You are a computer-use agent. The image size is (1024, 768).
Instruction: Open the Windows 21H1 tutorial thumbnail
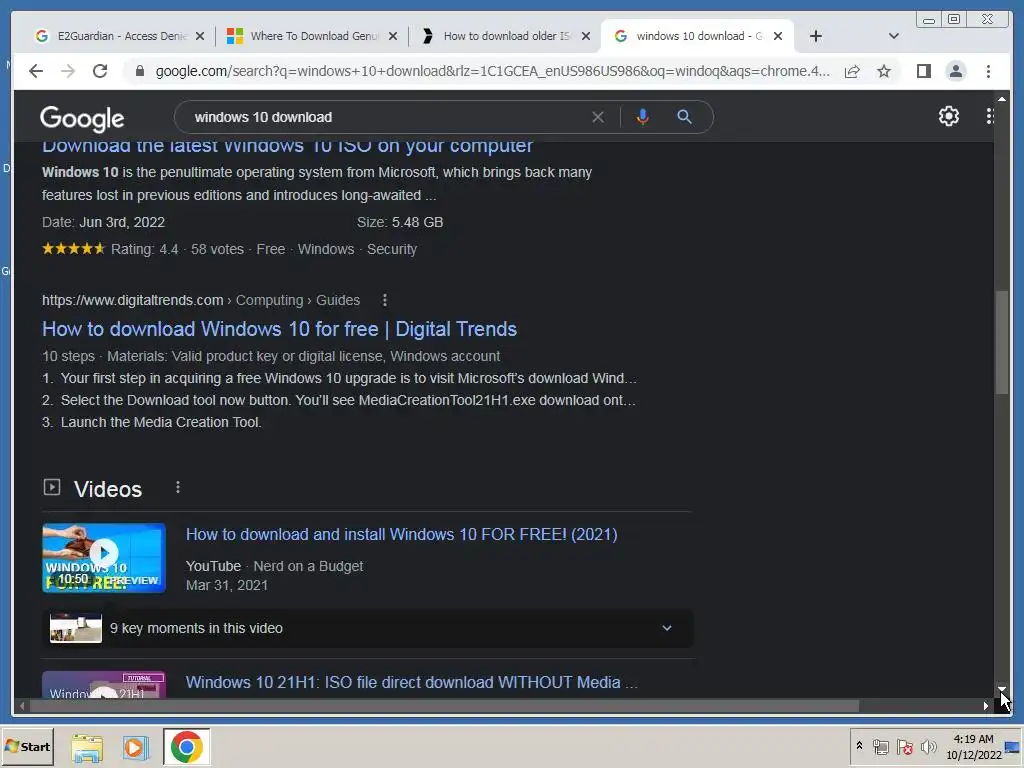pyautogui.click(x=104, y=685)
